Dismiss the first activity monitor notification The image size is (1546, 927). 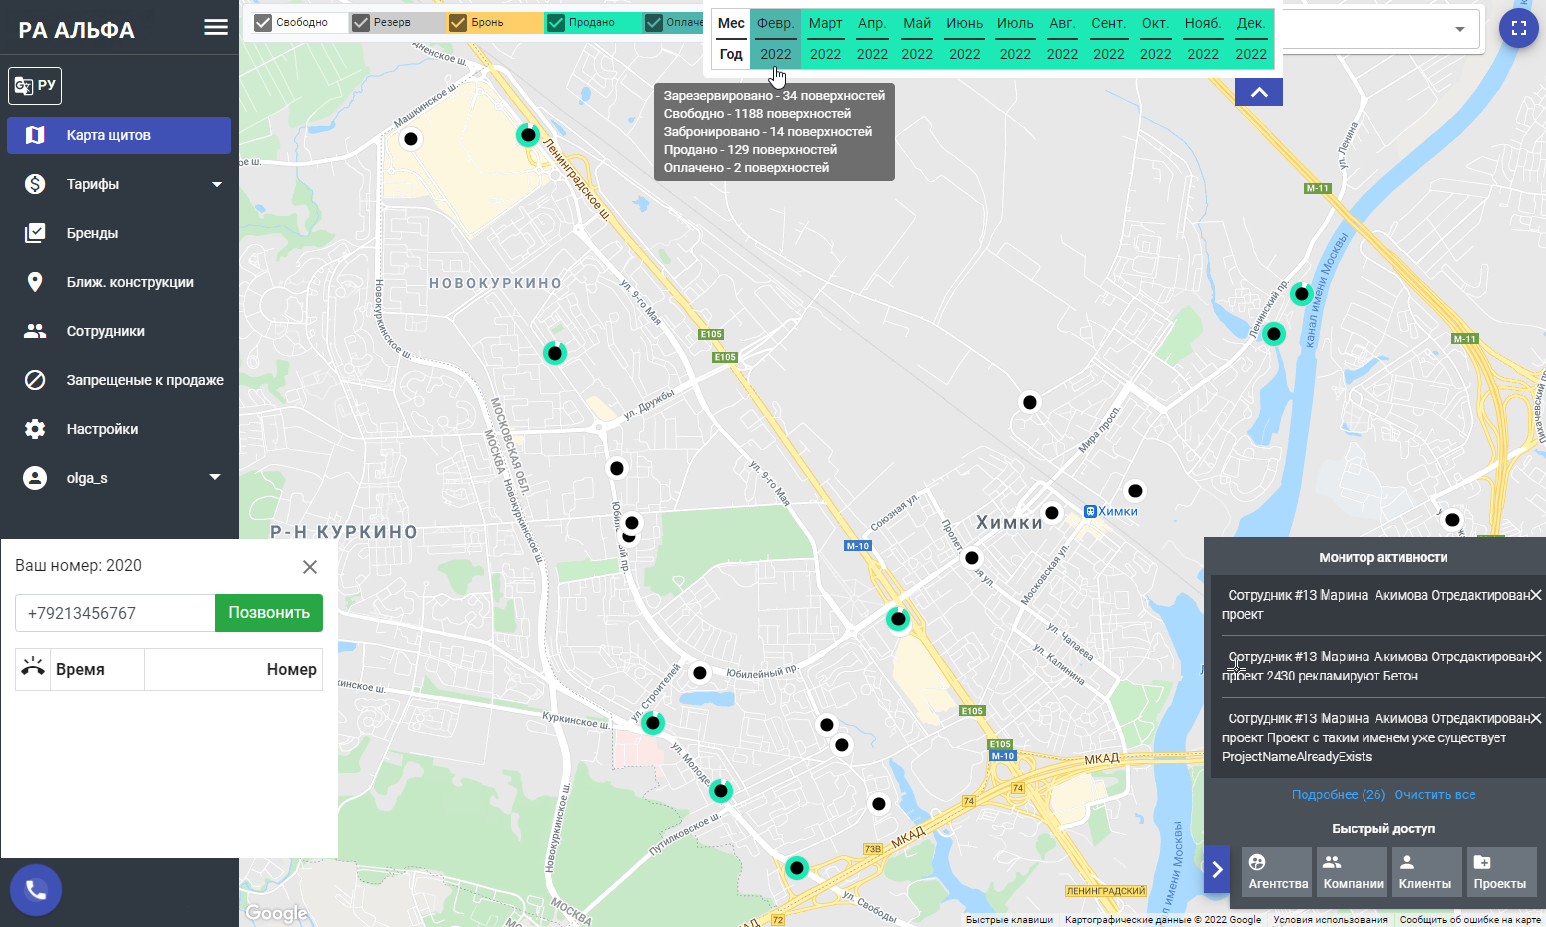point(1536,595)
